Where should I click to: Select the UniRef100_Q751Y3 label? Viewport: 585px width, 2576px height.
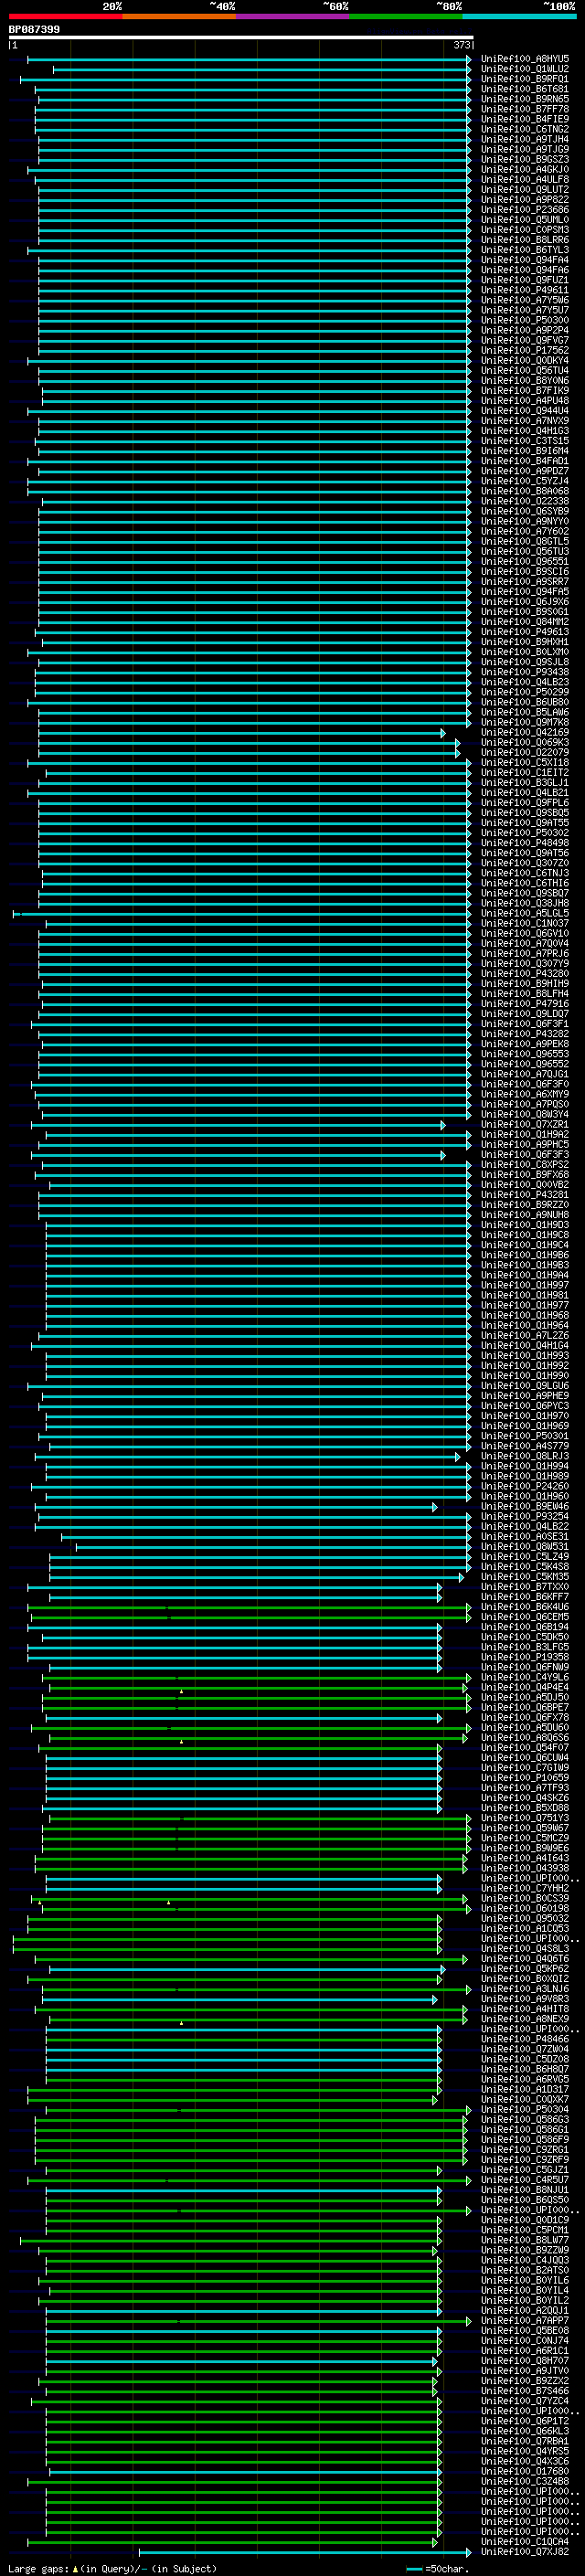(524, 1818)
